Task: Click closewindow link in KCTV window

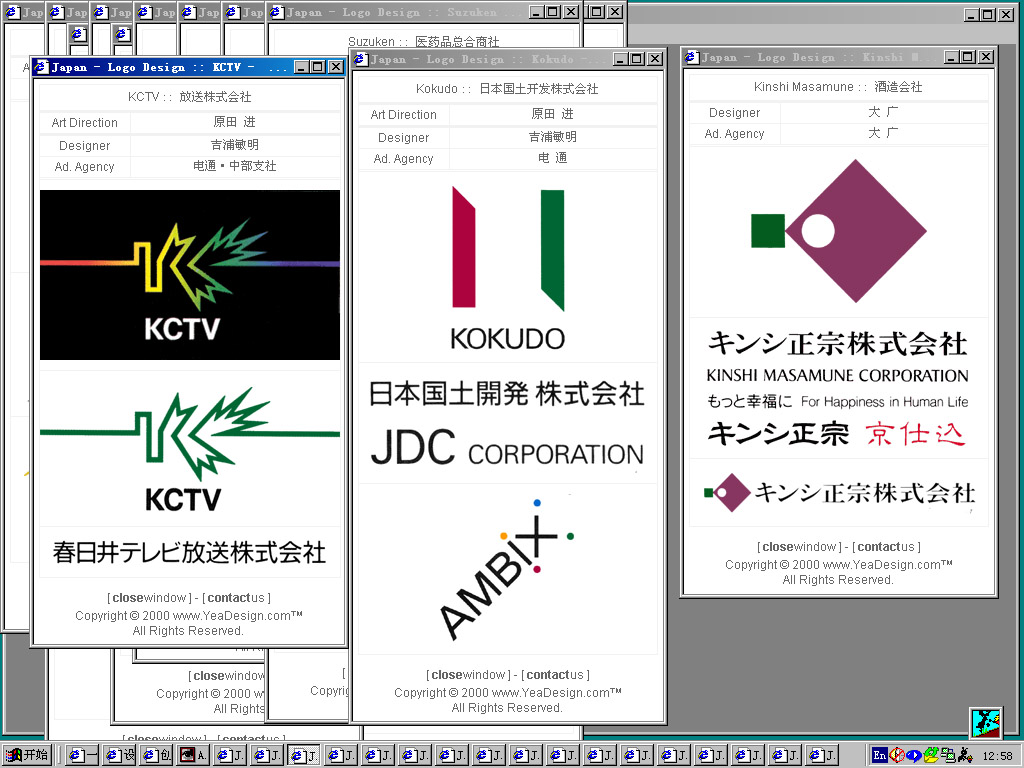Action: point(150,598)
